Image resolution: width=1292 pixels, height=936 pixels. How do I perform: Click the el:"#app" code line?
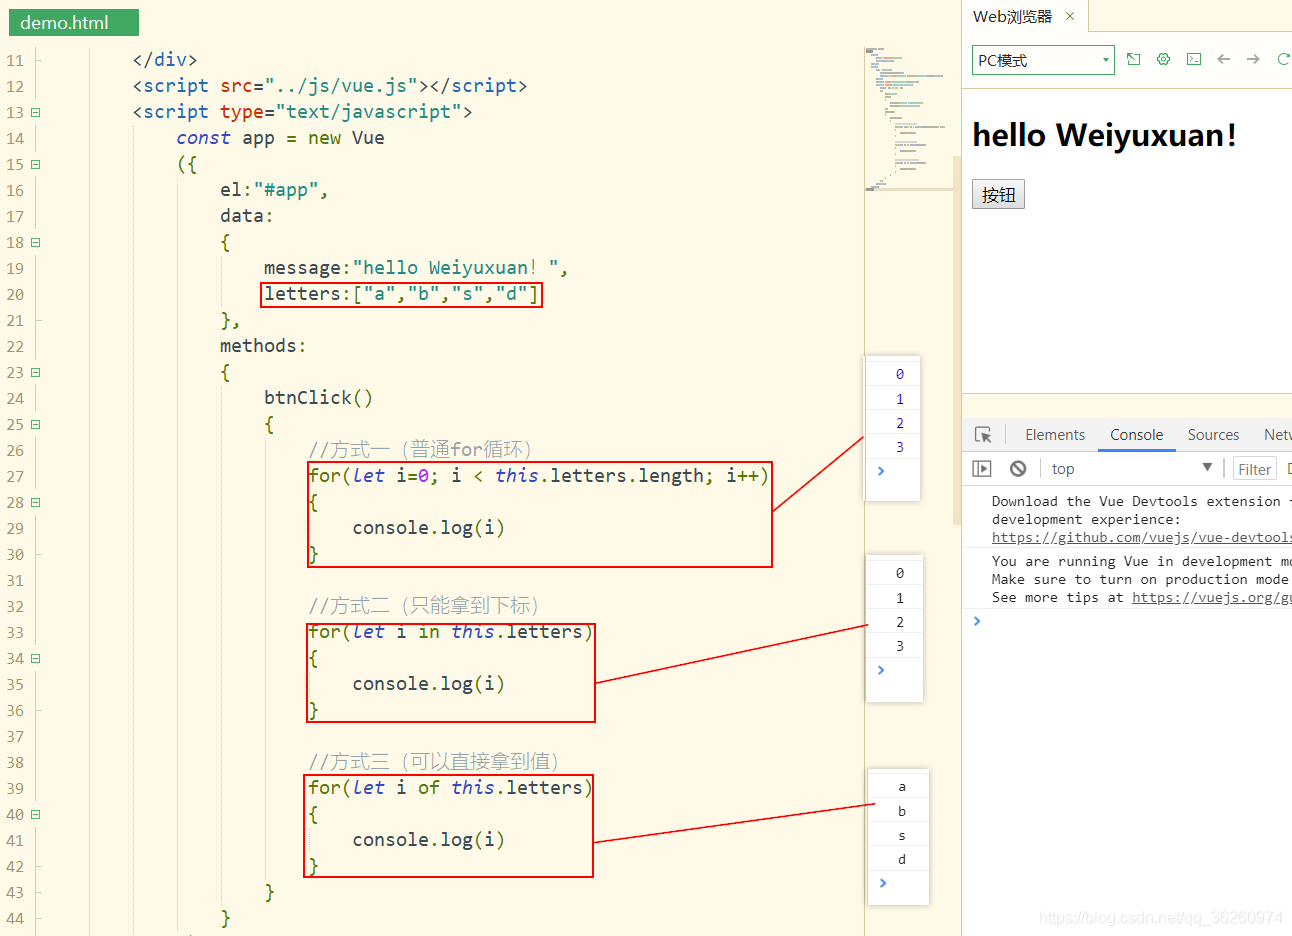click(274, 190)
